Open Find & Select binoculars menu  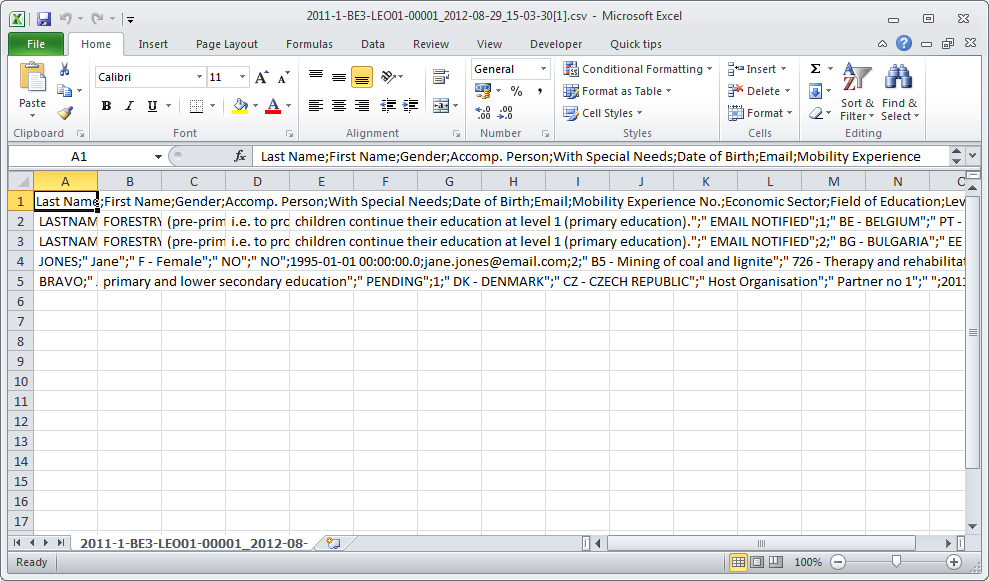click(x=899, y=92)
